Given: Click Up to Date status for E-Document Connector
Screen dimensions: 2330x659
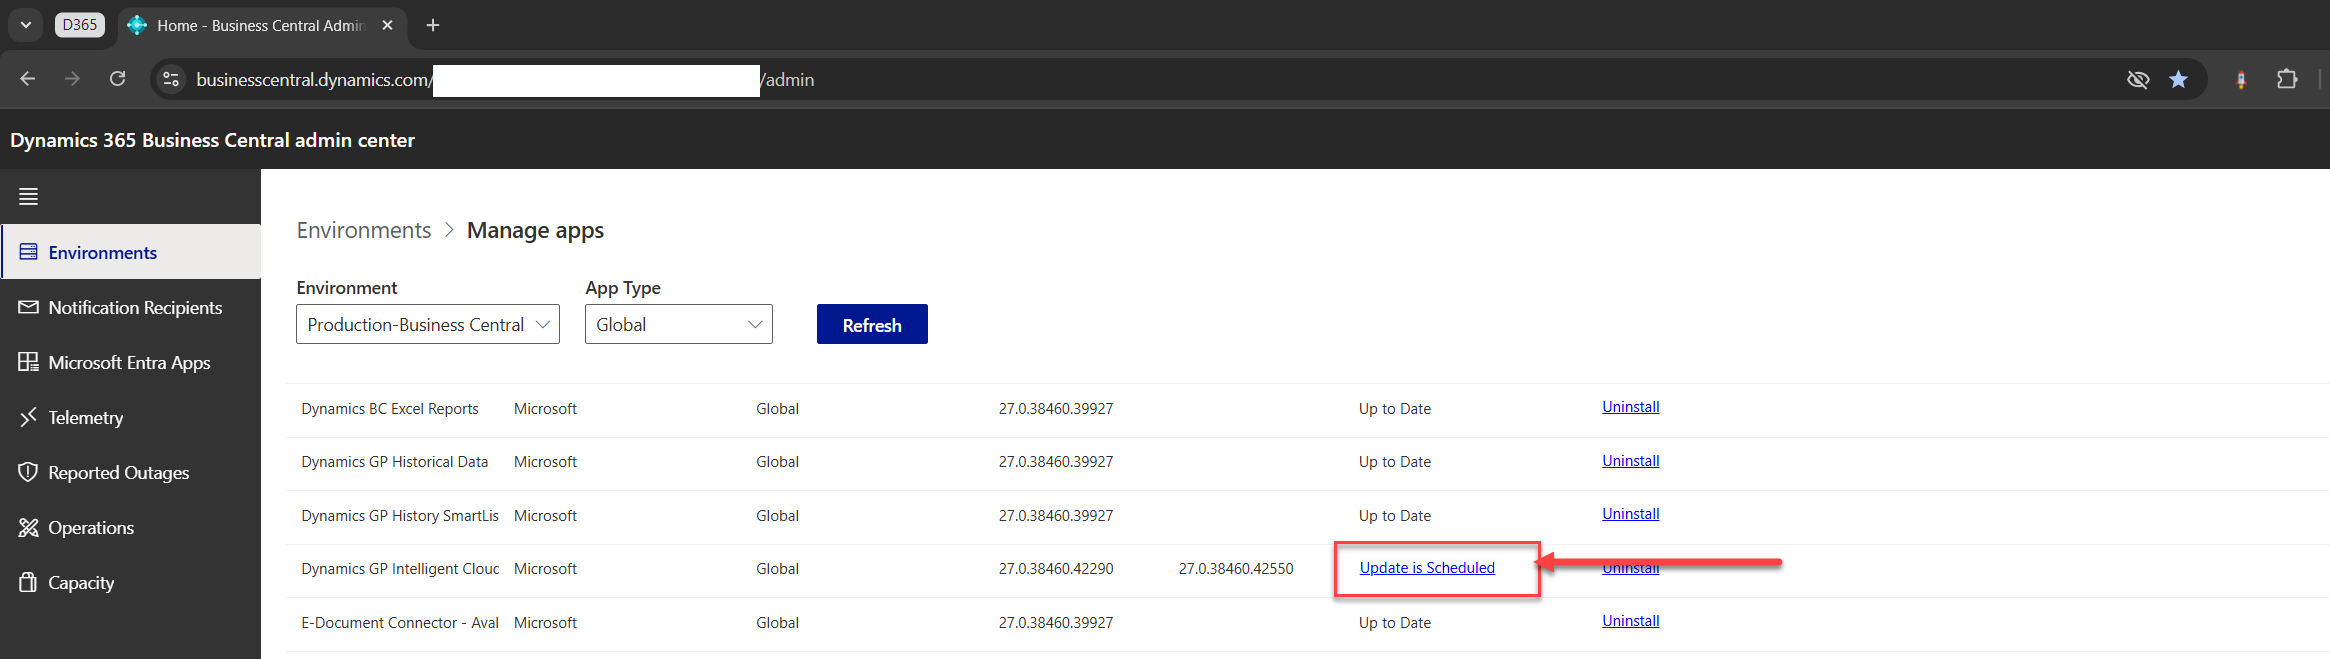Looking at the screenshot, I should click(x=1395, y=623).
